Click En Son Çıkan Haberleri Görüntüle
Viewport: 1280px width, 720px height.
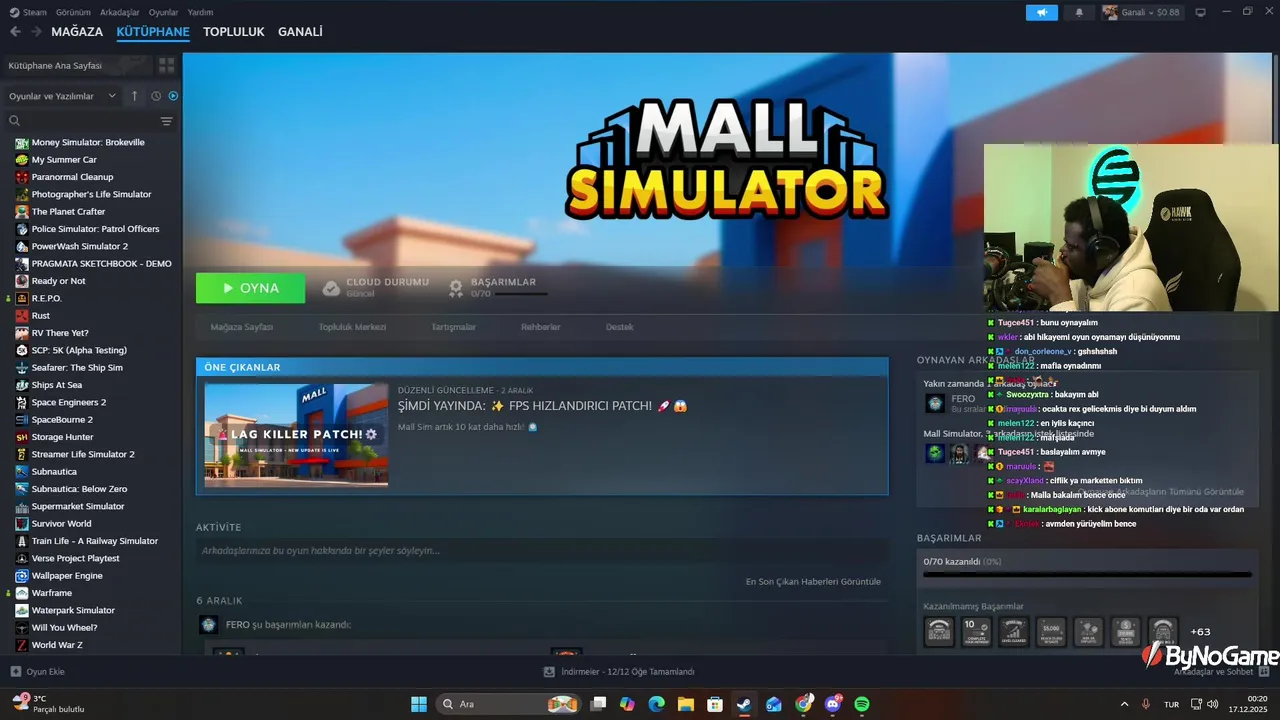[813, 582]
